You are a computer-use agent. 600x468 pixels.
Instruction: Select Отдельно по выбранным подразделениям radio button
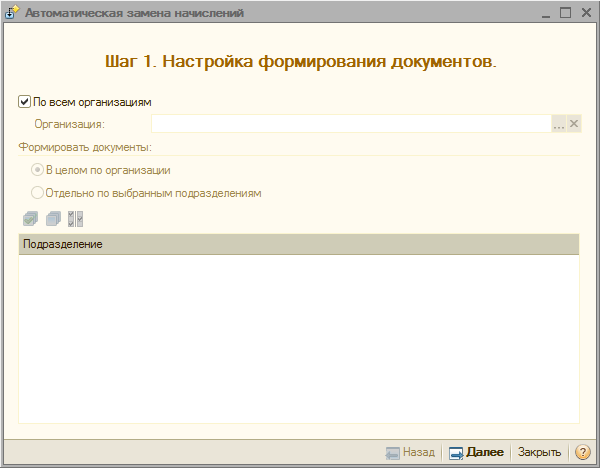click(x=38, y=192)
